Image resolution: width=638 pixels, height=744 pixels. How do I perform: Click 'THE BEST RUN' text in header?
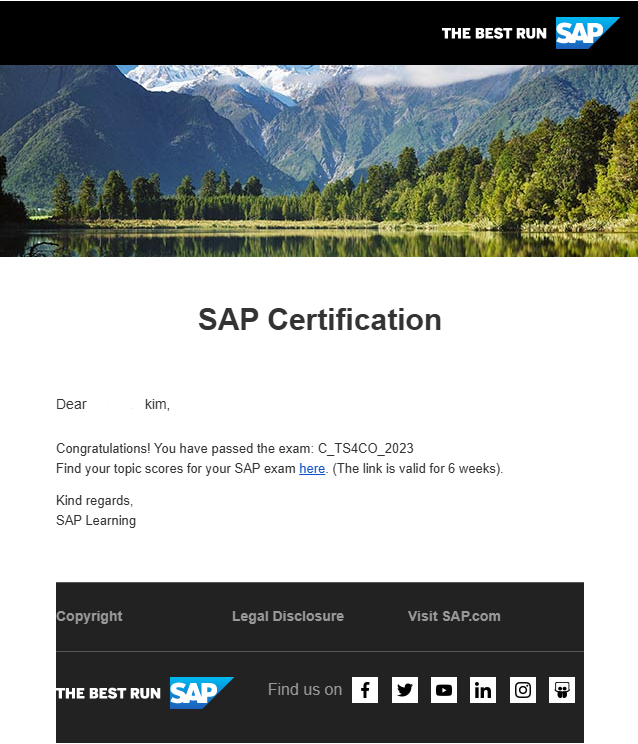(x=494, y=33)
